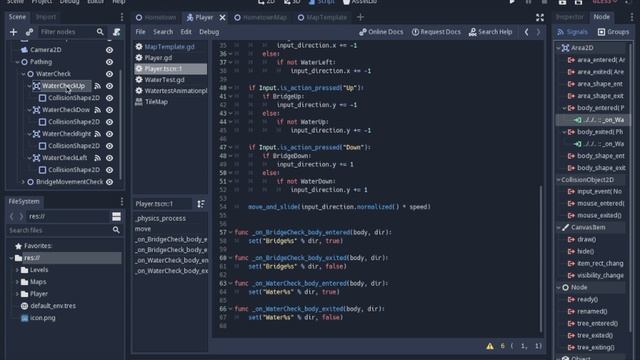640x360 pixels.
Task: Toggle visibility of Pathing node
Action: click(x=109, y=62)
